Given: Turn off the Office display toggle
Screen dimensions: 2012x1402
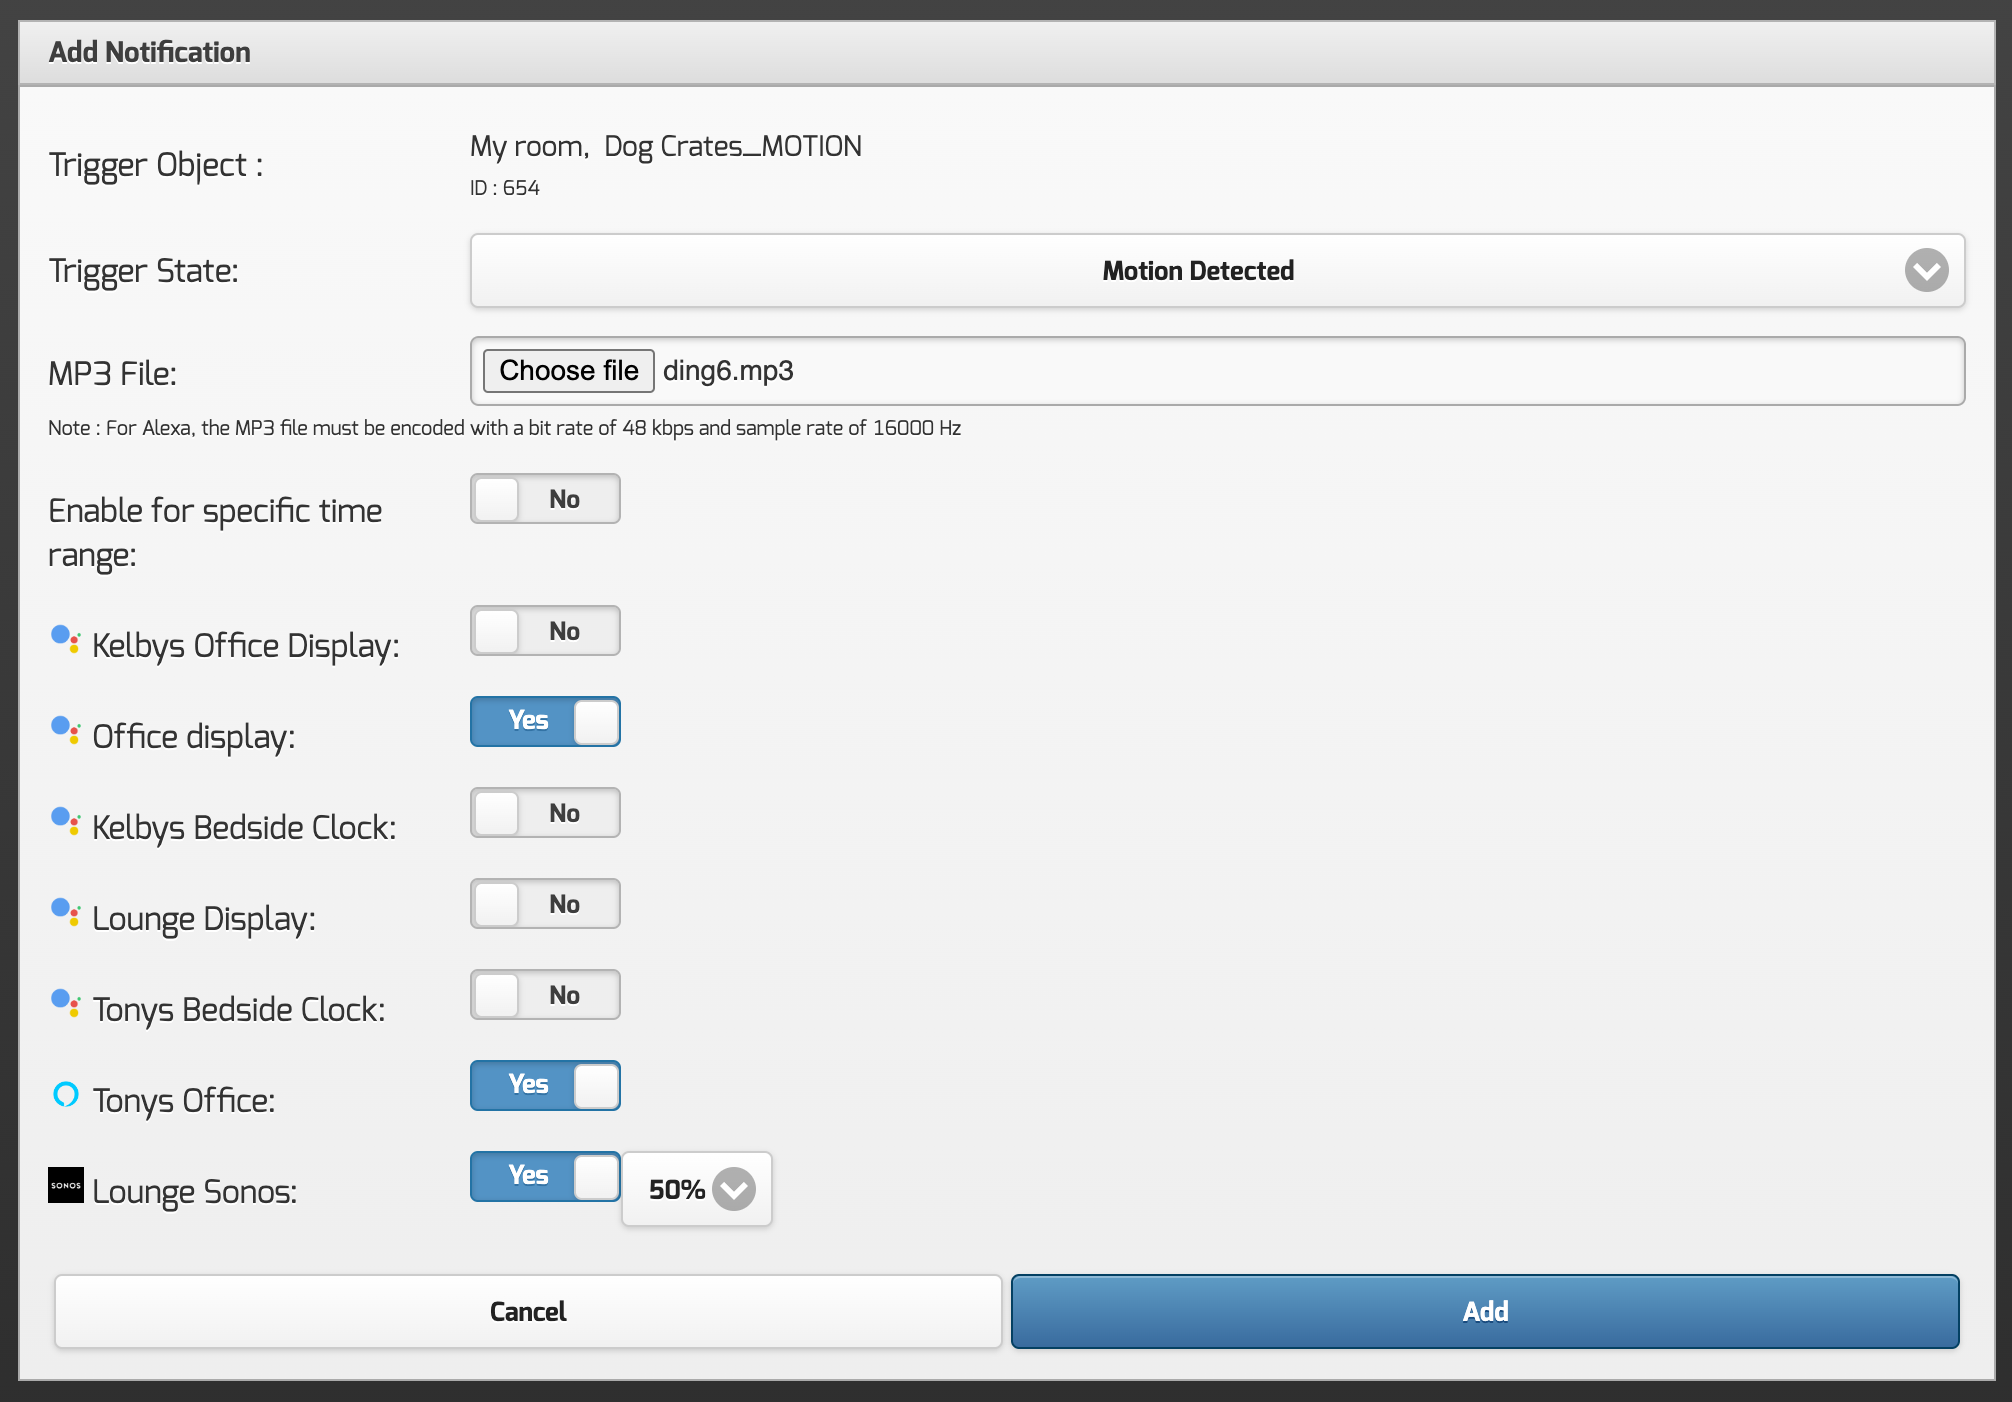Looking at the screenshot, I should click(x=545, y=722).
